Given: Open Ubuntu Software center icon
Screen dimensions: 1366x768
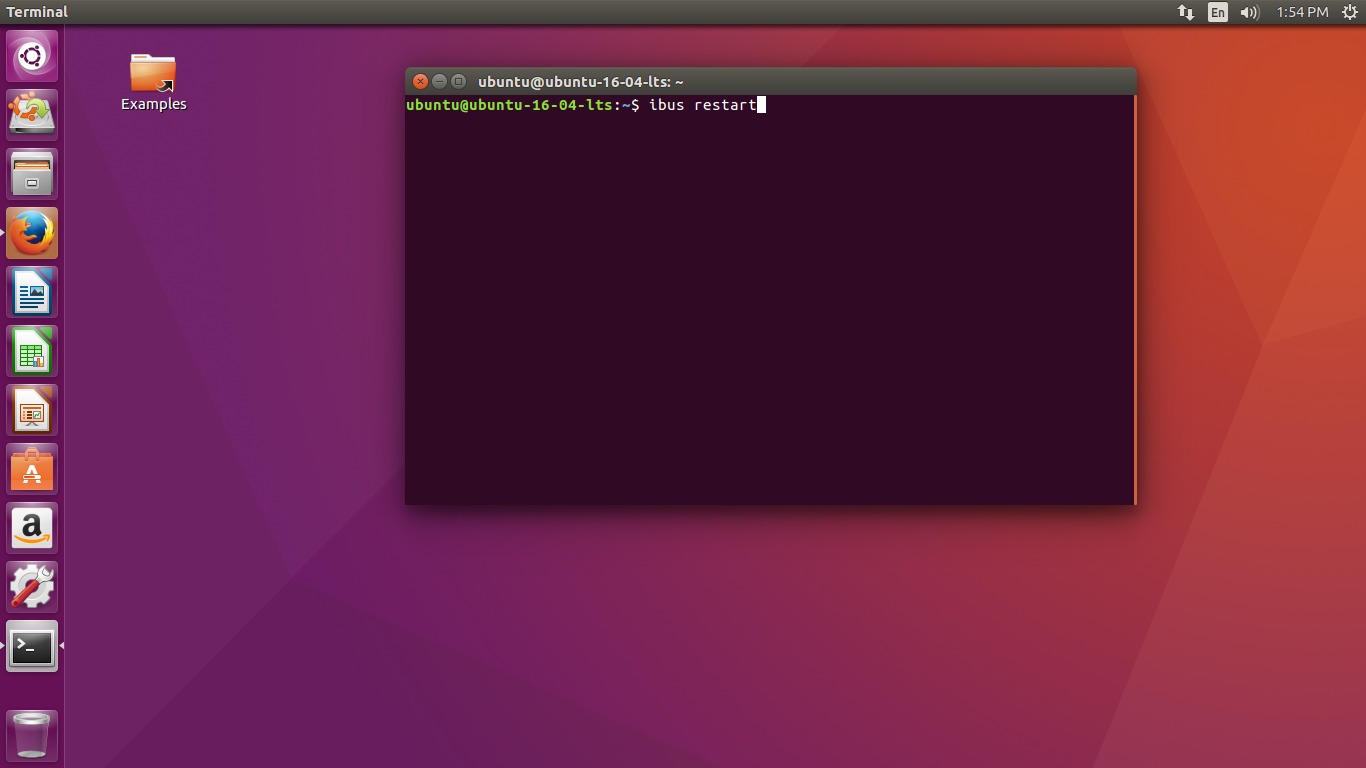Looking at the screenshot, I should [32, 469].
